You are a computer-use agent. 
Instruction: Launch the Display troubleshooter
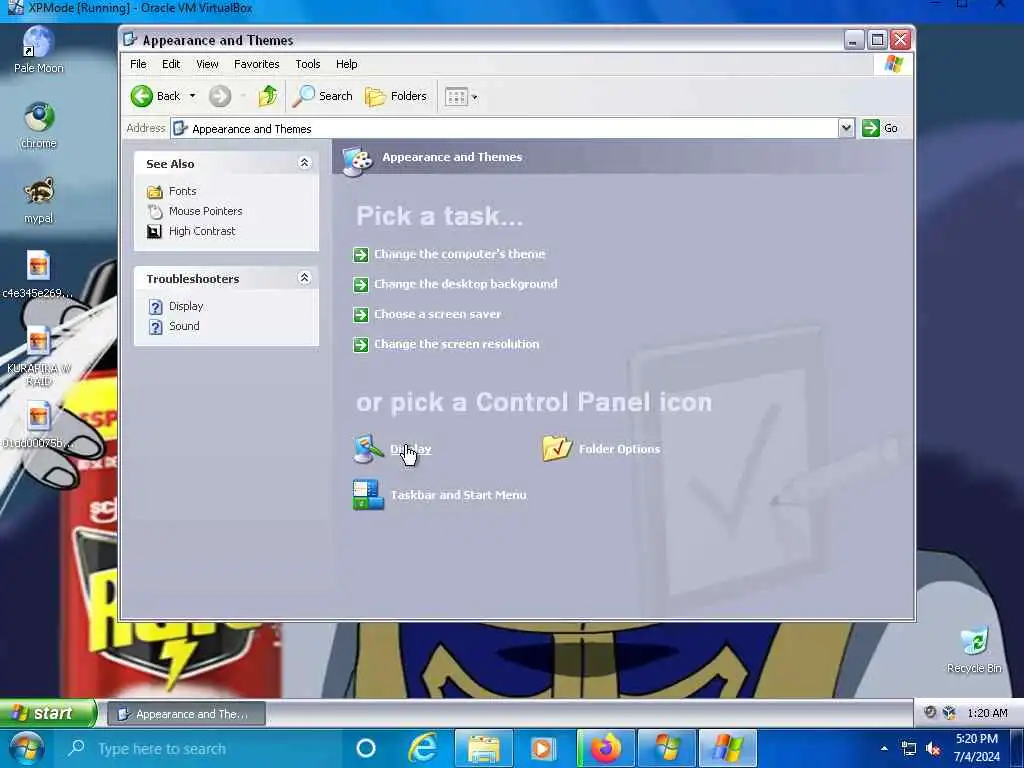coord(185,306)
